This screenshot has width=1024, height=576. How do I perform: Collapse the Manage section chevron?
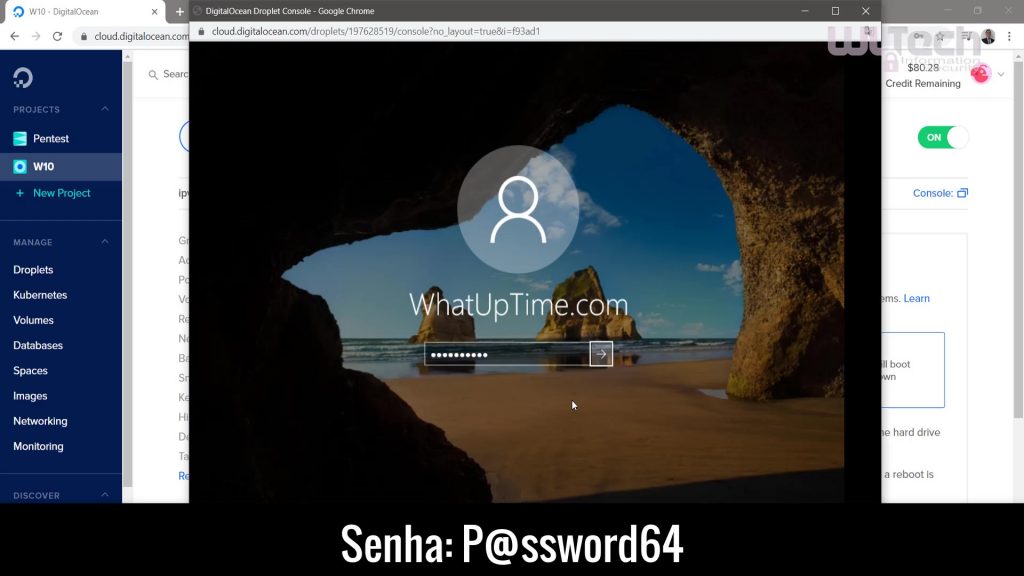pos(104,242)
